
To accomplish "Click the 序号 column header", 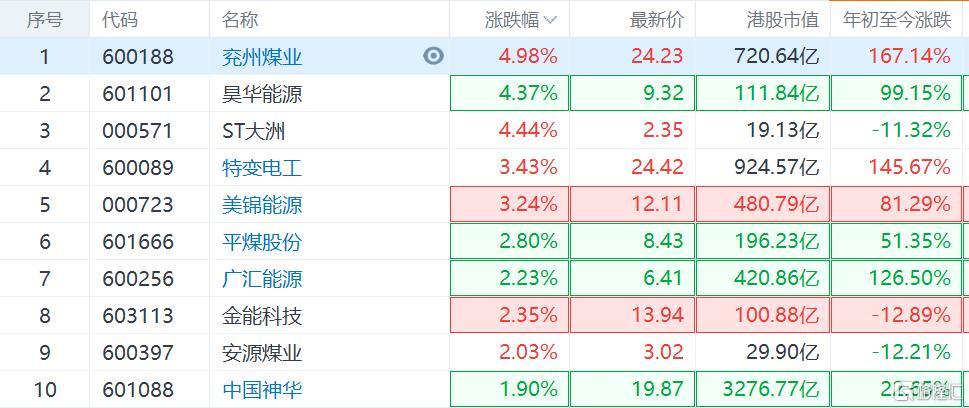I will [43, 19].
